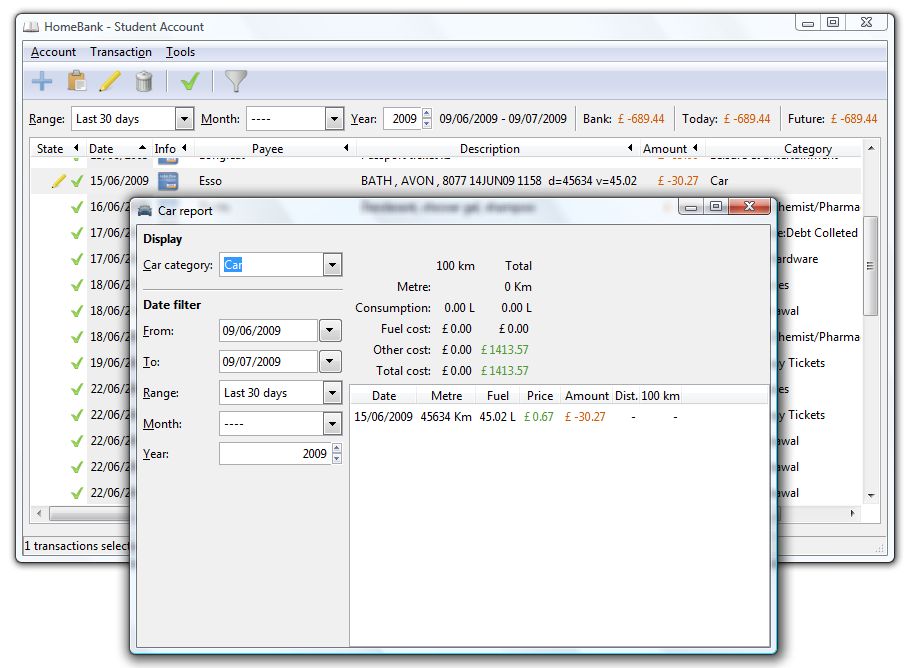Viewport: 909px width, 668px height.
Task: Open the Account menu
Action: point(53,52)
